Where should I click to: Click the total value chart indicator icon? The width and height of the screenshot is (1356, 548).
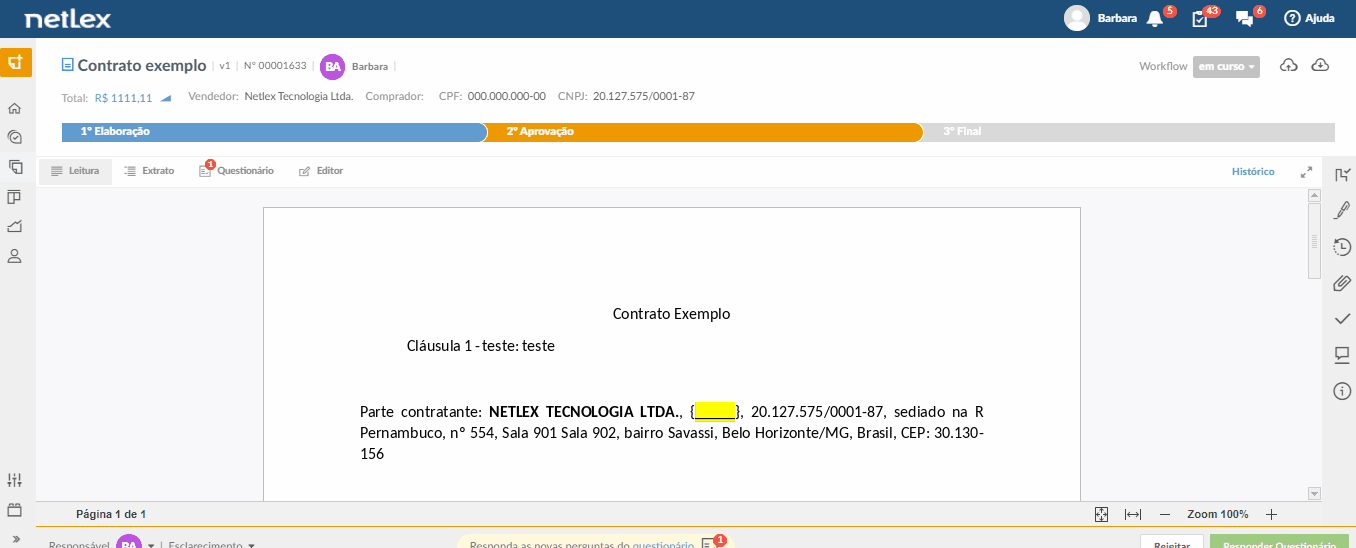click(166, 98)
